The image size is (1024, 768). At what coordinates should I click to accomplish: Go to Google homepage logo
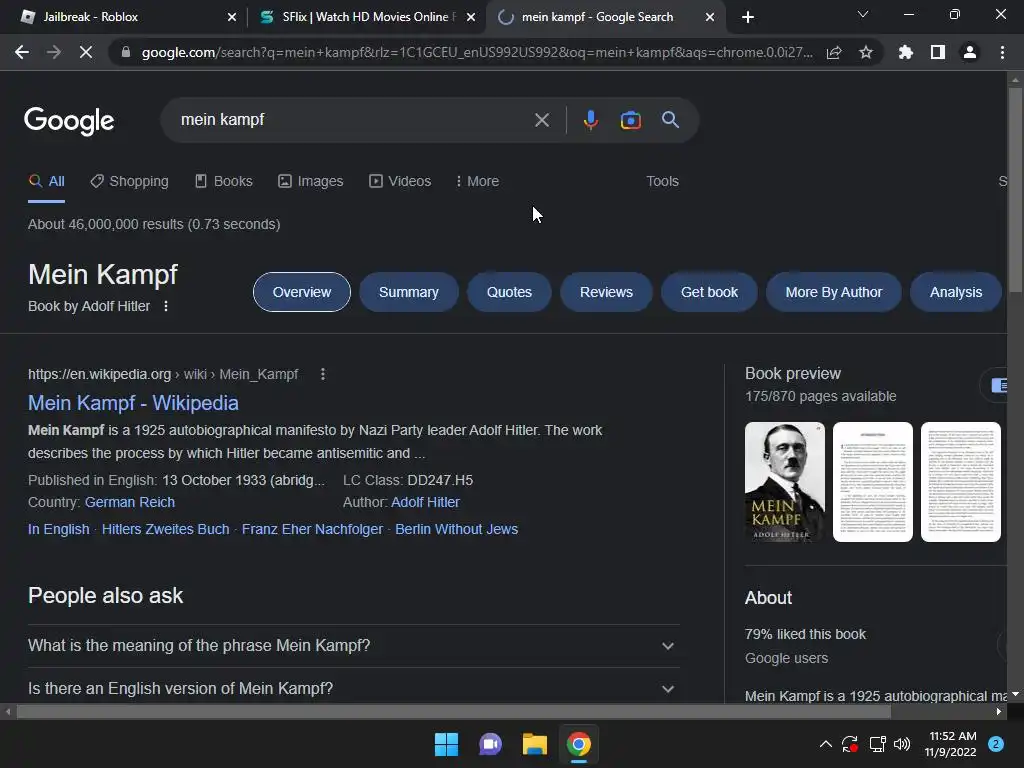69,121
